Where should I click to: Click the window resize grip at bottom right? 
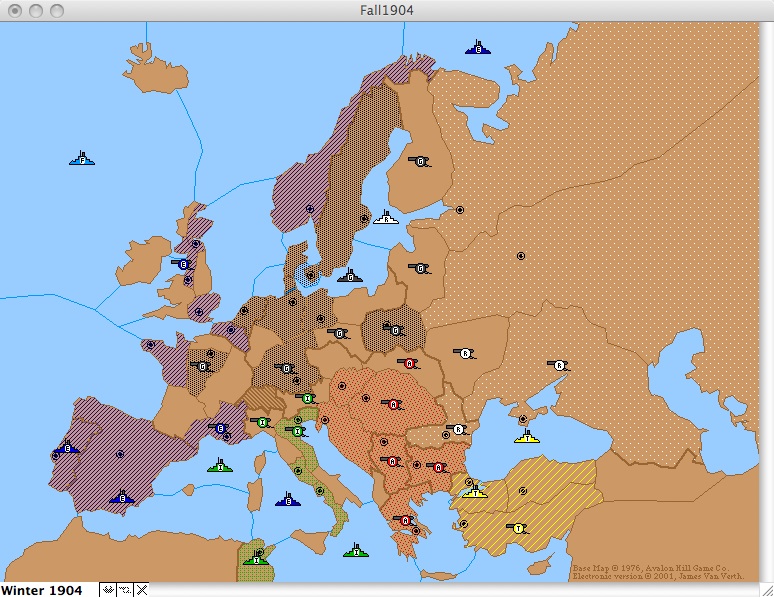767,590
